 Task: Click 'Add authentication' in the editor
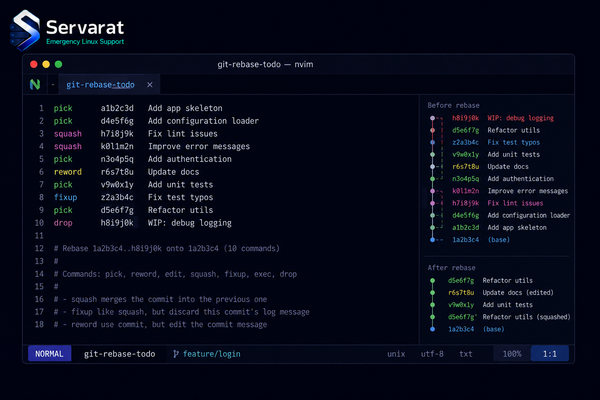(x=190, y=159)
